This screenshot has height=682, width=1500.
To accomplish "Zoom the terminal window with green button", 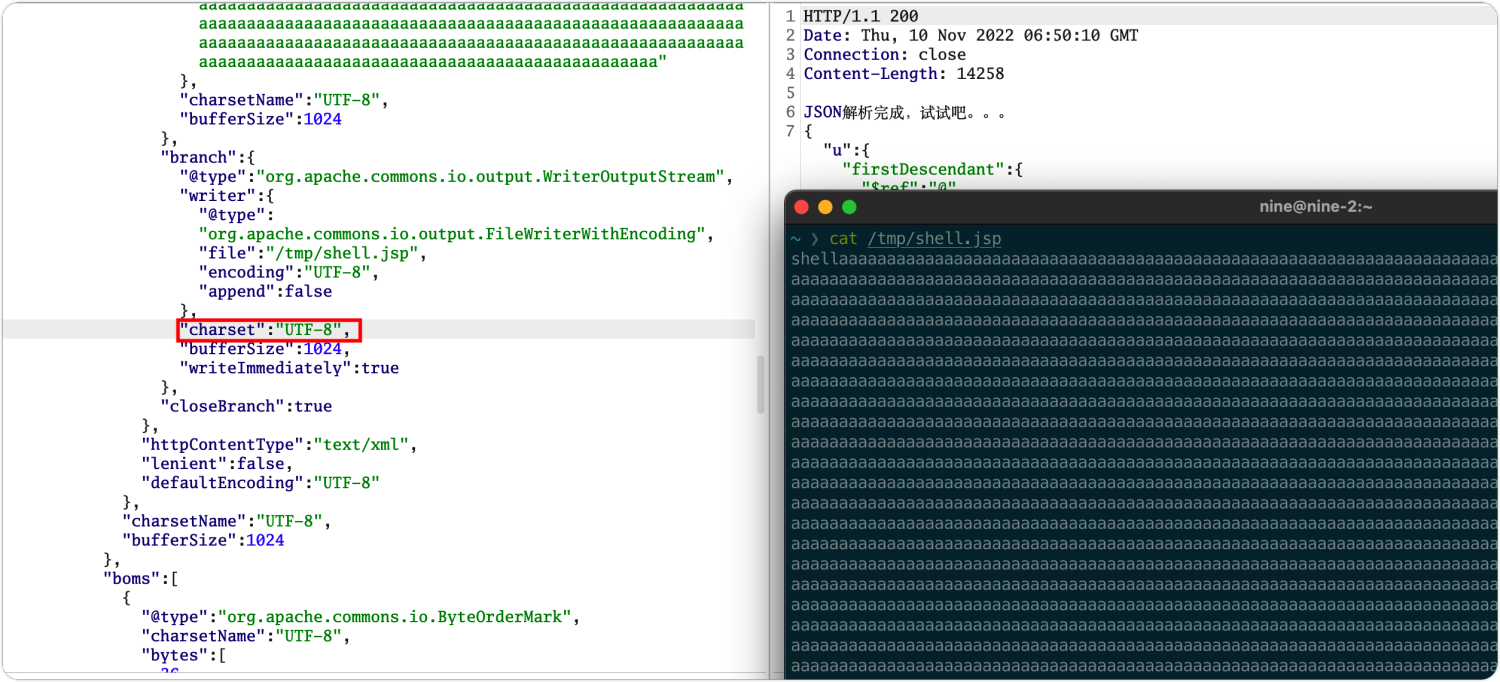I will pos(849,207).
